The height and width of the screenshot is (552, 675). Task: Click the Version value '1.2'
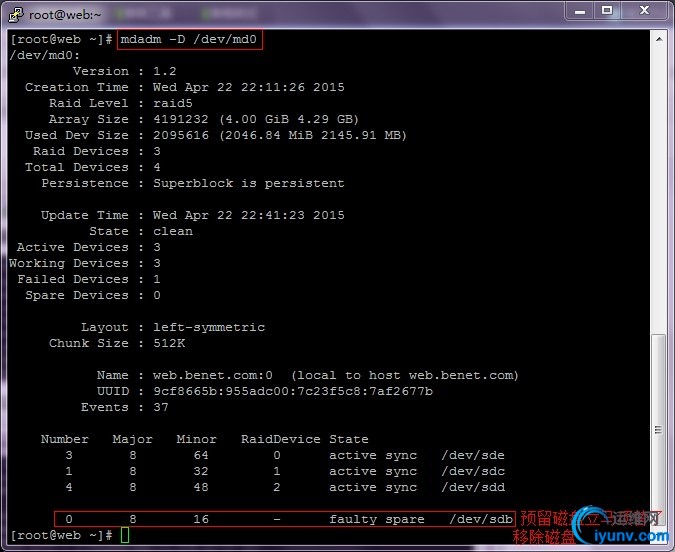(165, 71)
